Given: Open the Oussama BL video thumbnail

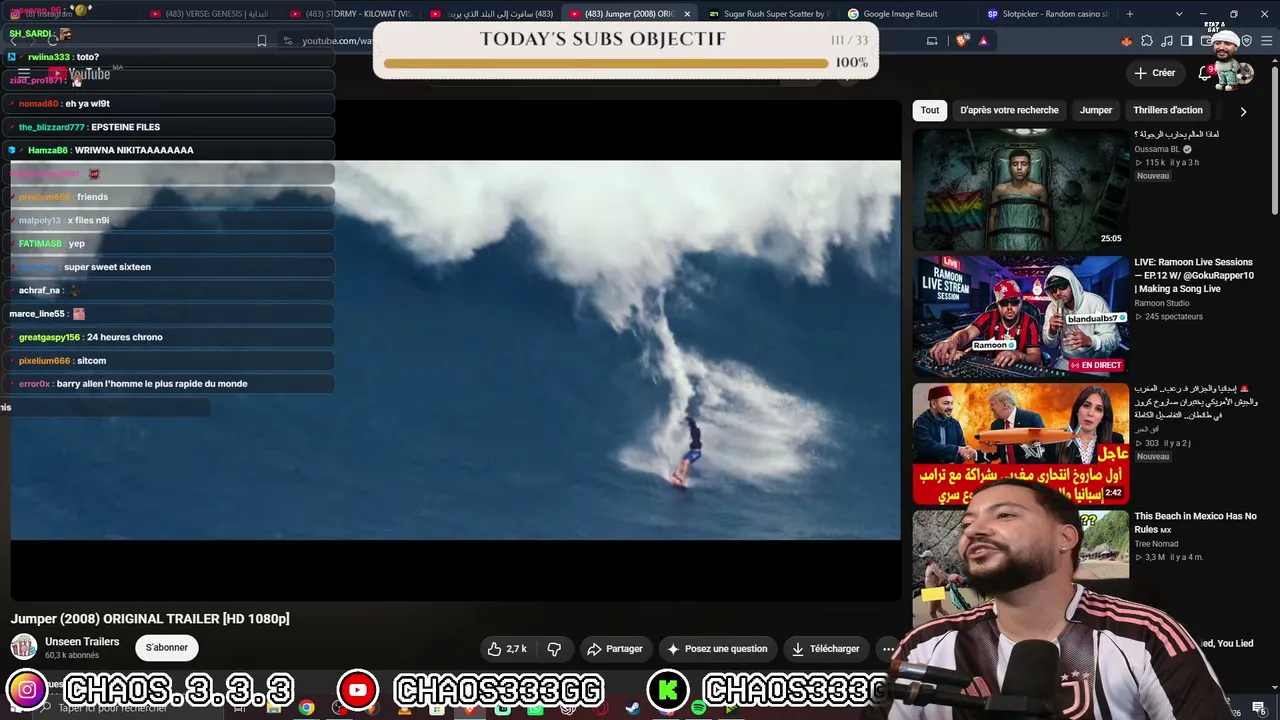Looking at the screenshot, I should click(1020, 189).
